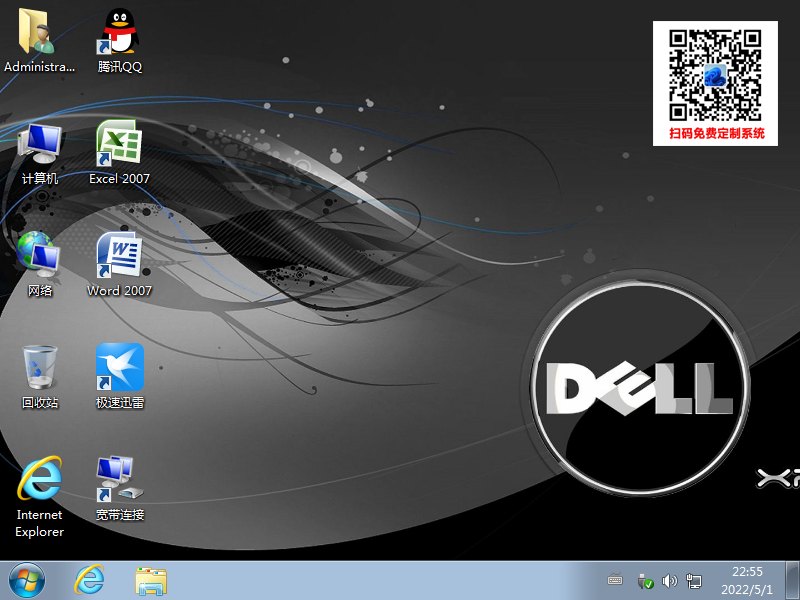Click the Show desktop button
Image resolution: width=800 pixels, height=600 pixels.
point(792,581)
